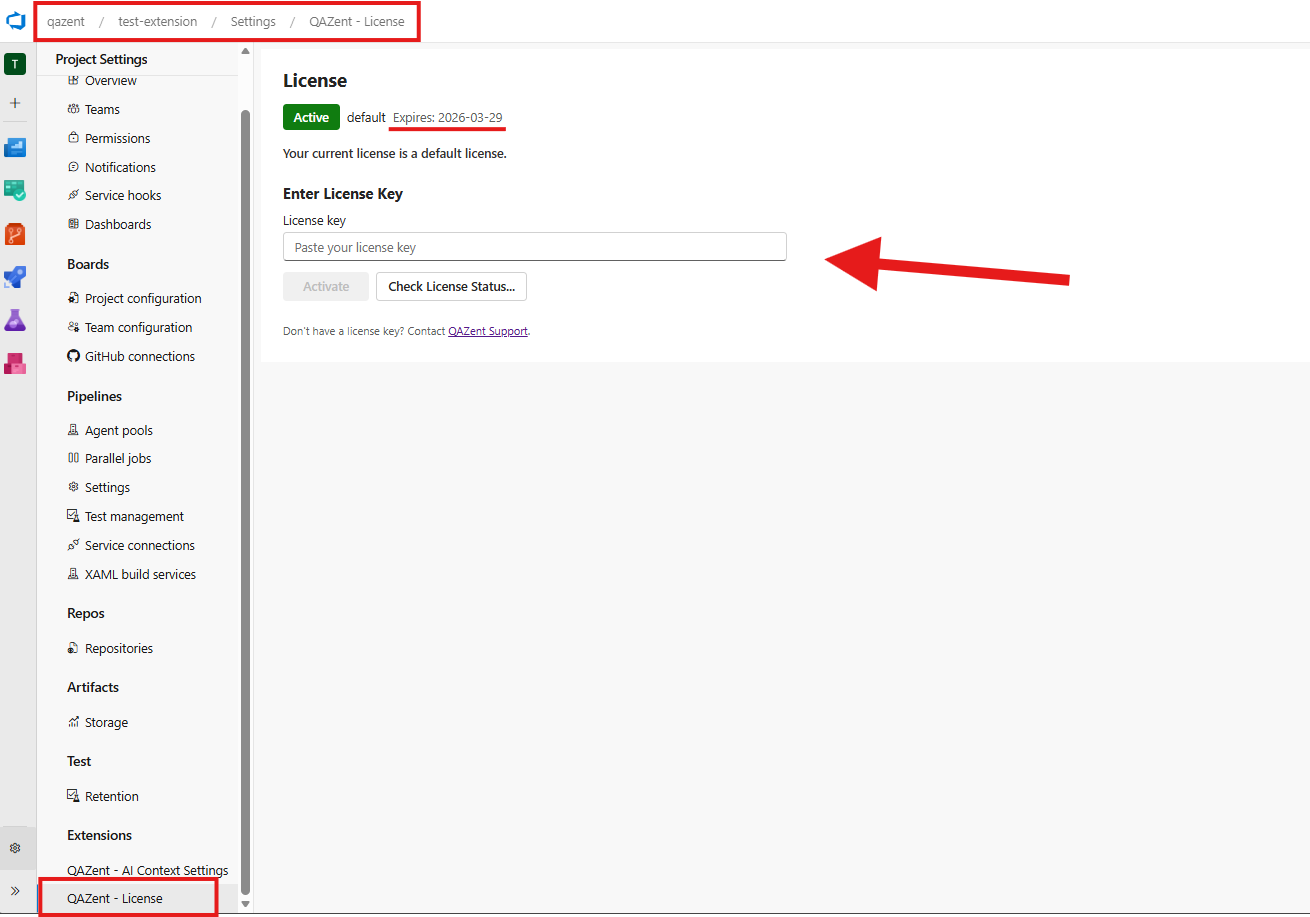
Task: Open the QAZent Support link
Action: pyautogui.click(x=488, y=330)
